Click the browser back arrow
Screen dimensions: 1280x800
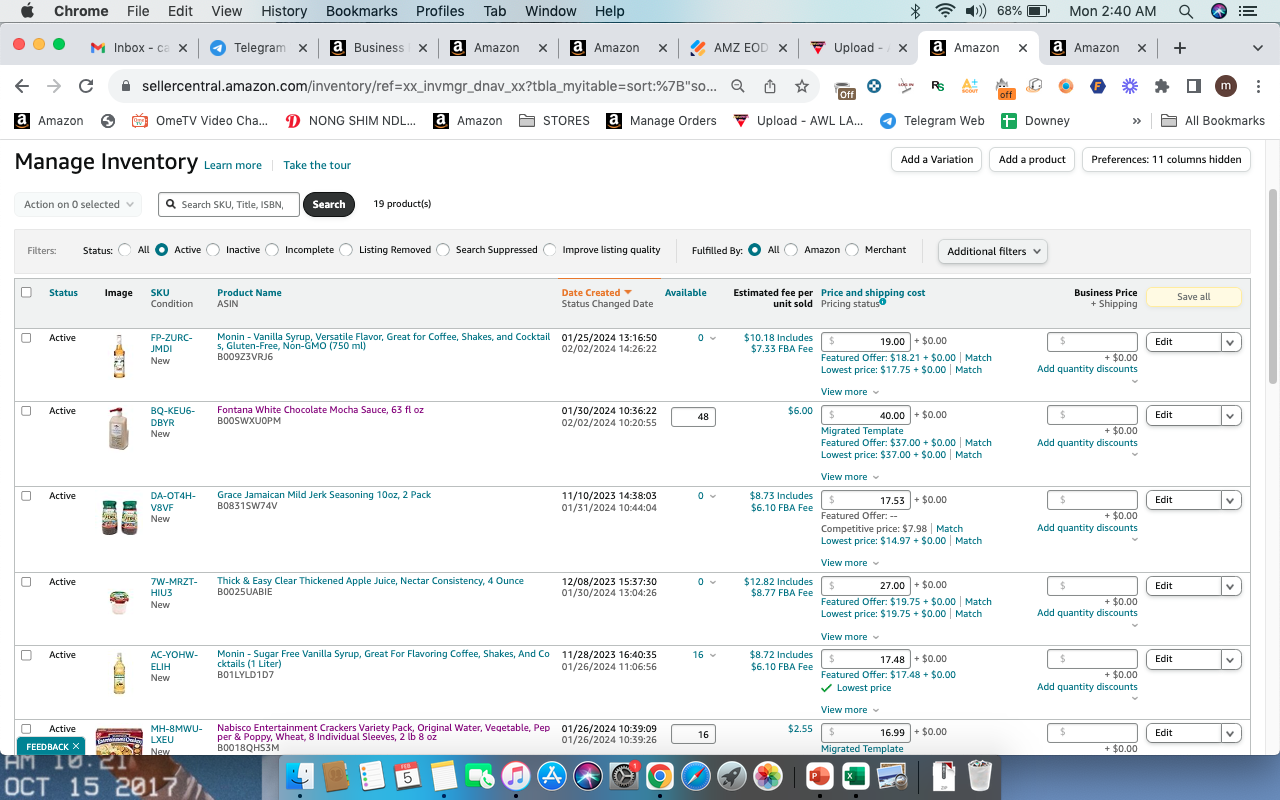click(x=22, y=86)
